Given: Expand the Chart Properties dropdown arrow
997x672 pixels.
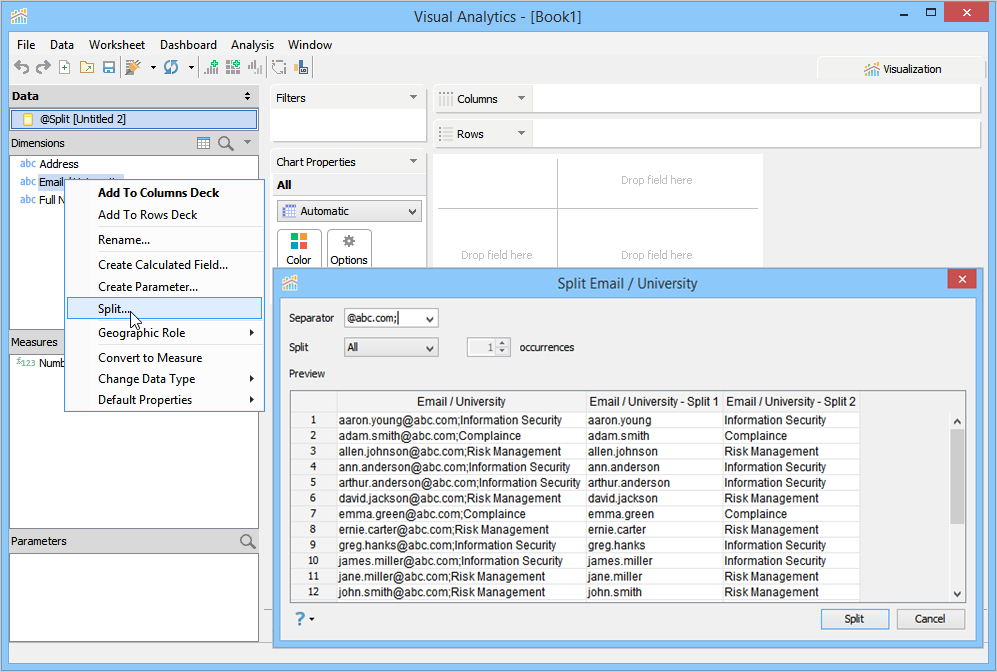Looking at the screenshot, I should pyautogui.click(x=413, y=161).
